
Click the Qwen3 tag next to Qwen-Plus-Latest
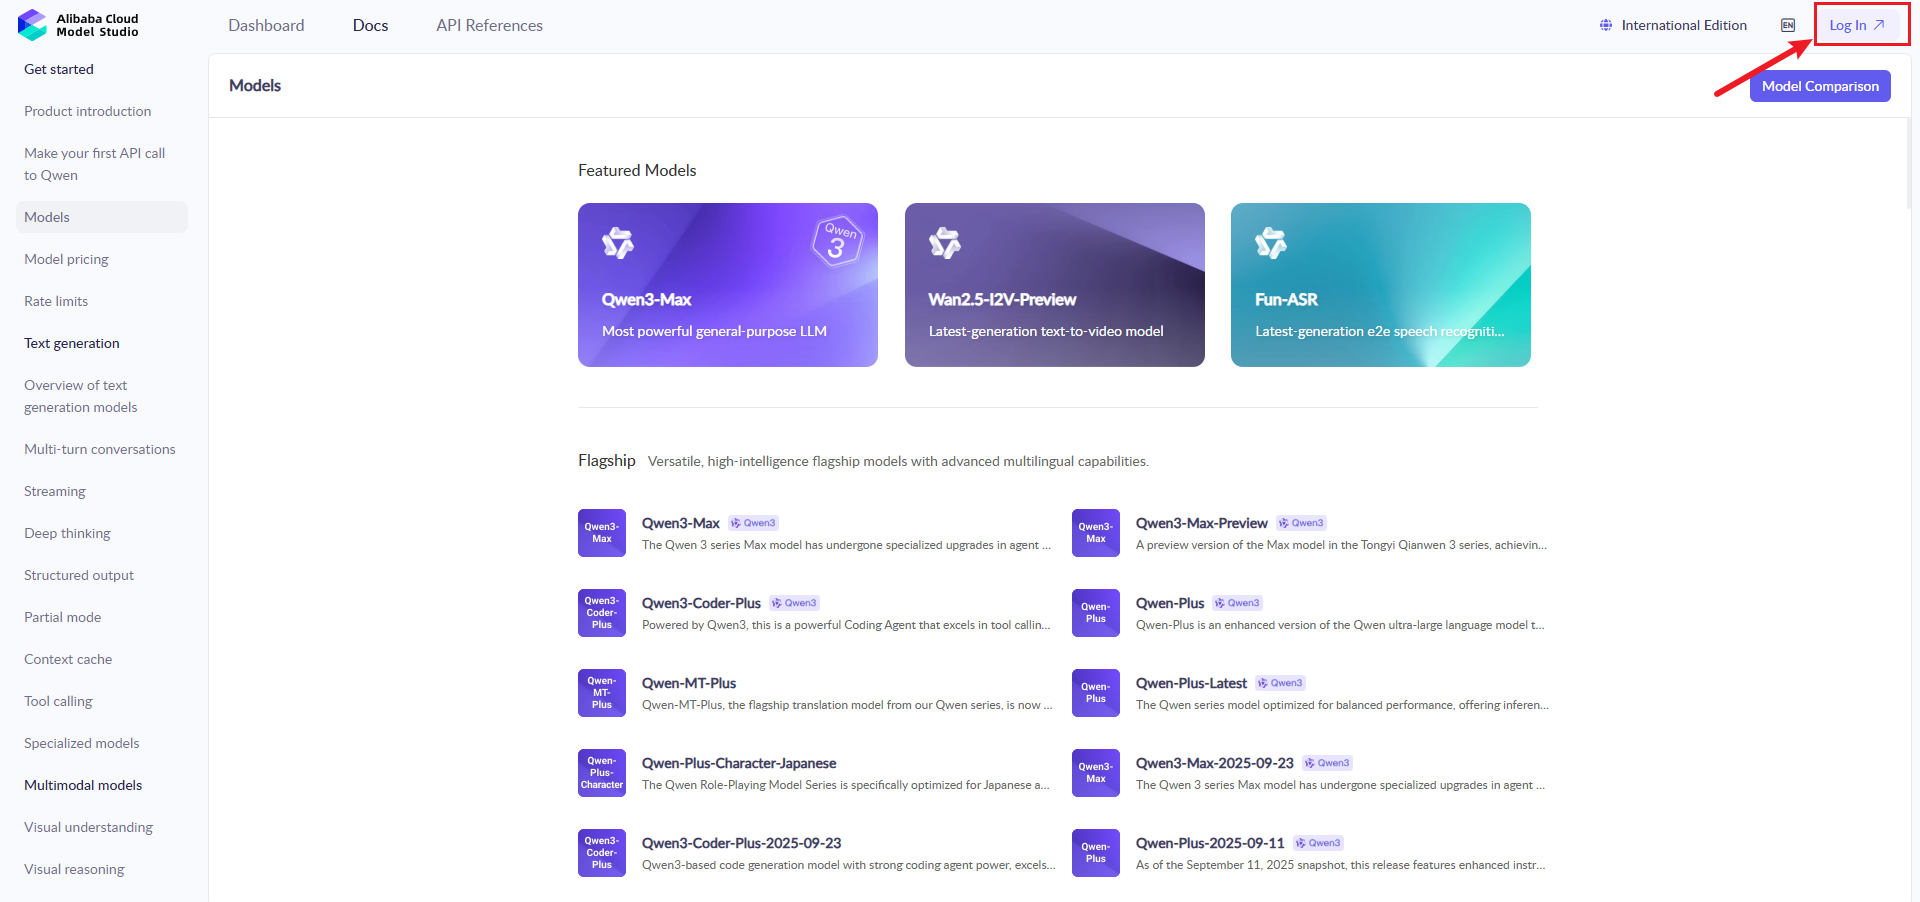tap(1281, 683)
